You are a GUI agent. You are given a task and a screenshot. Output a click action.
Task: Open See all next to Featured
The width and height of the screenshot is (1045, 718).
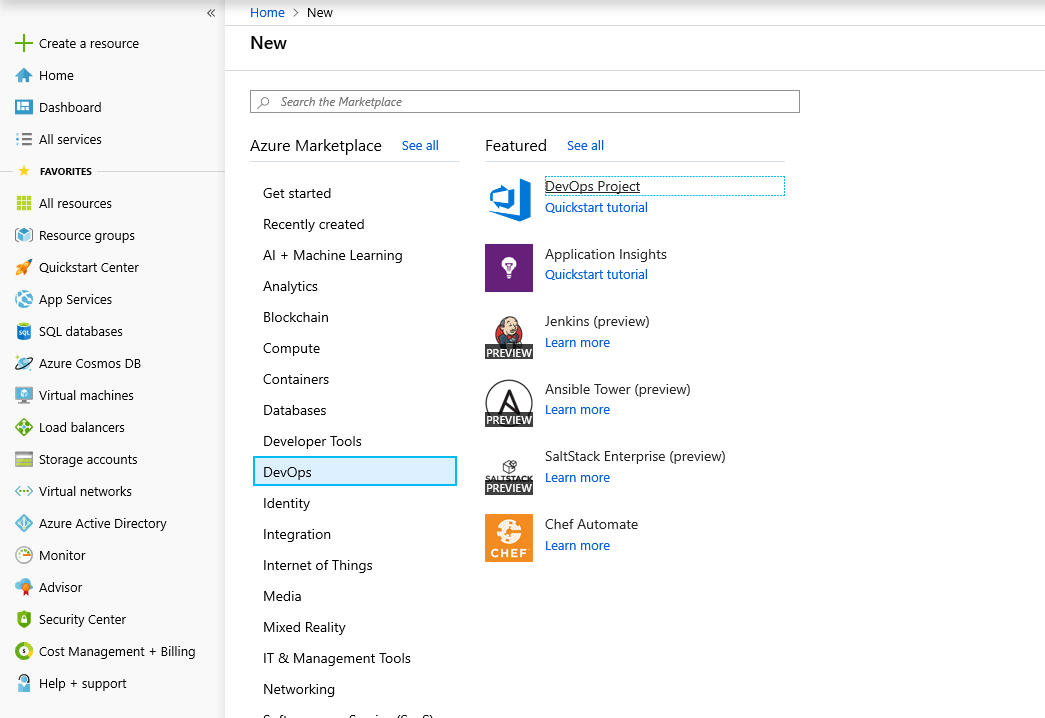[585, 145]
